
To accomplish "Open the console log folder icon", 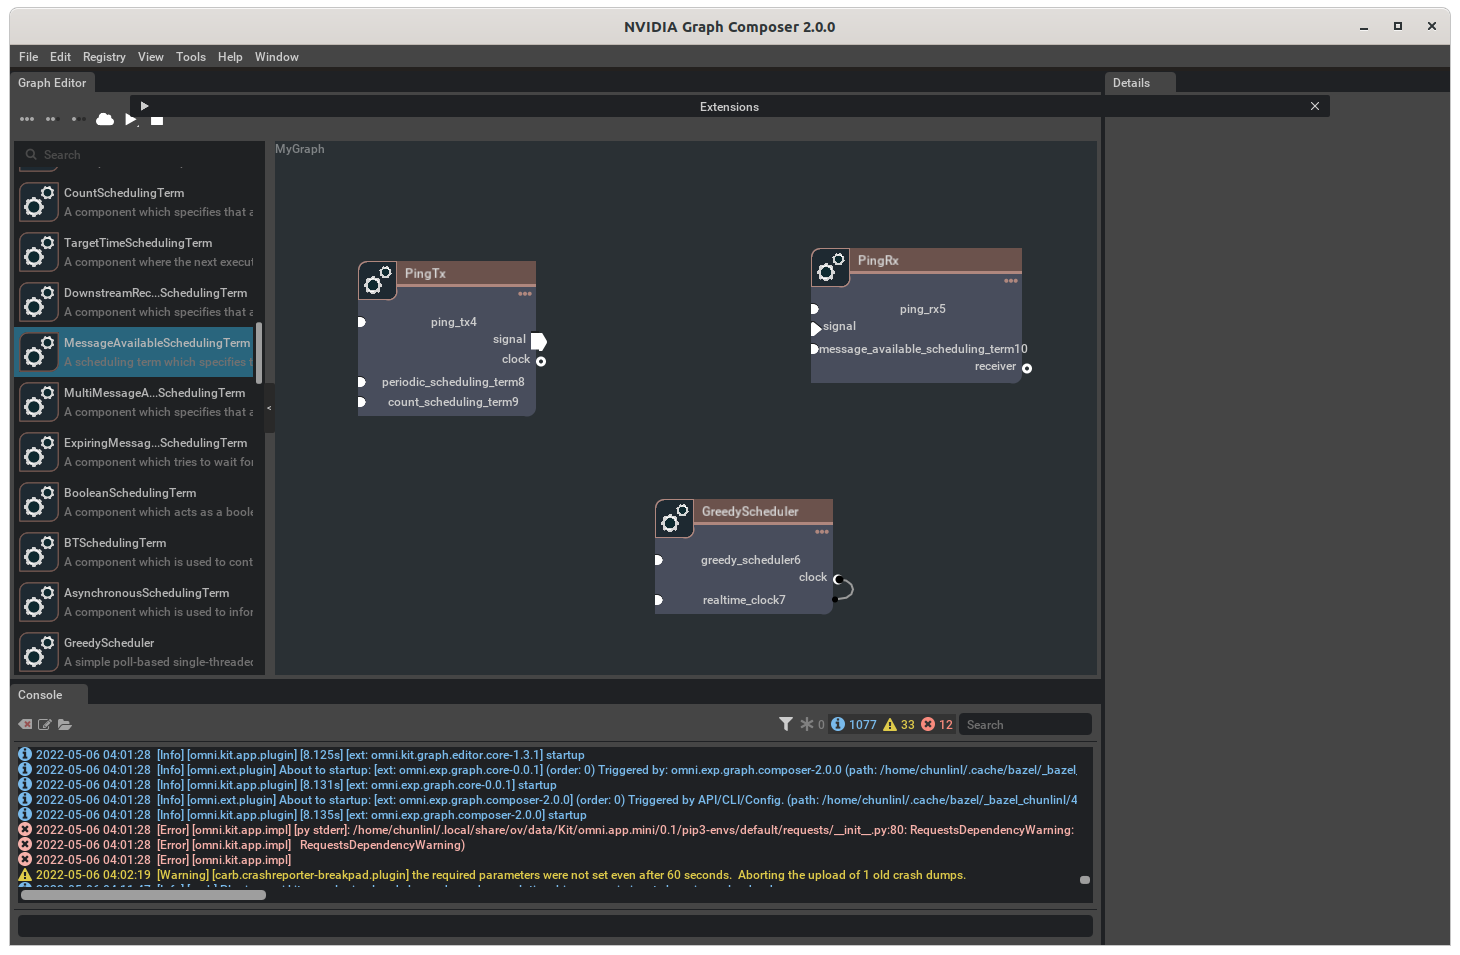I will 65,725.
